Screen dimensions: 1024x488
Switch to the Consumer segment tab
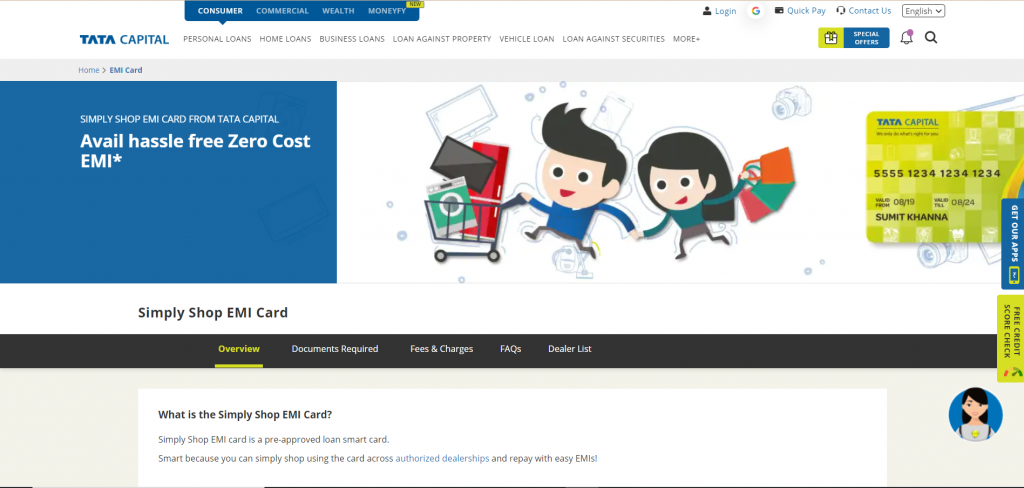(220, 11)
